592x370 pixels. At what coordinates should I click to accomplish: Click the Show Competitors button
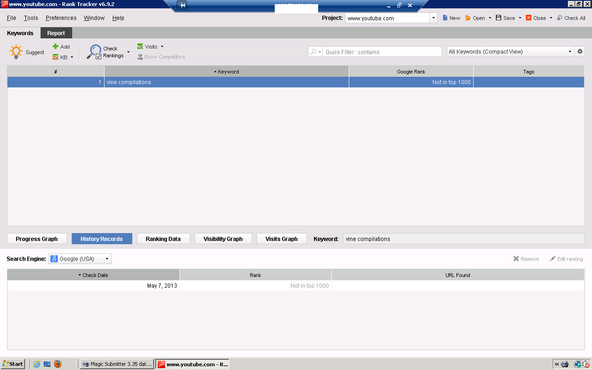tap(161, 57)
